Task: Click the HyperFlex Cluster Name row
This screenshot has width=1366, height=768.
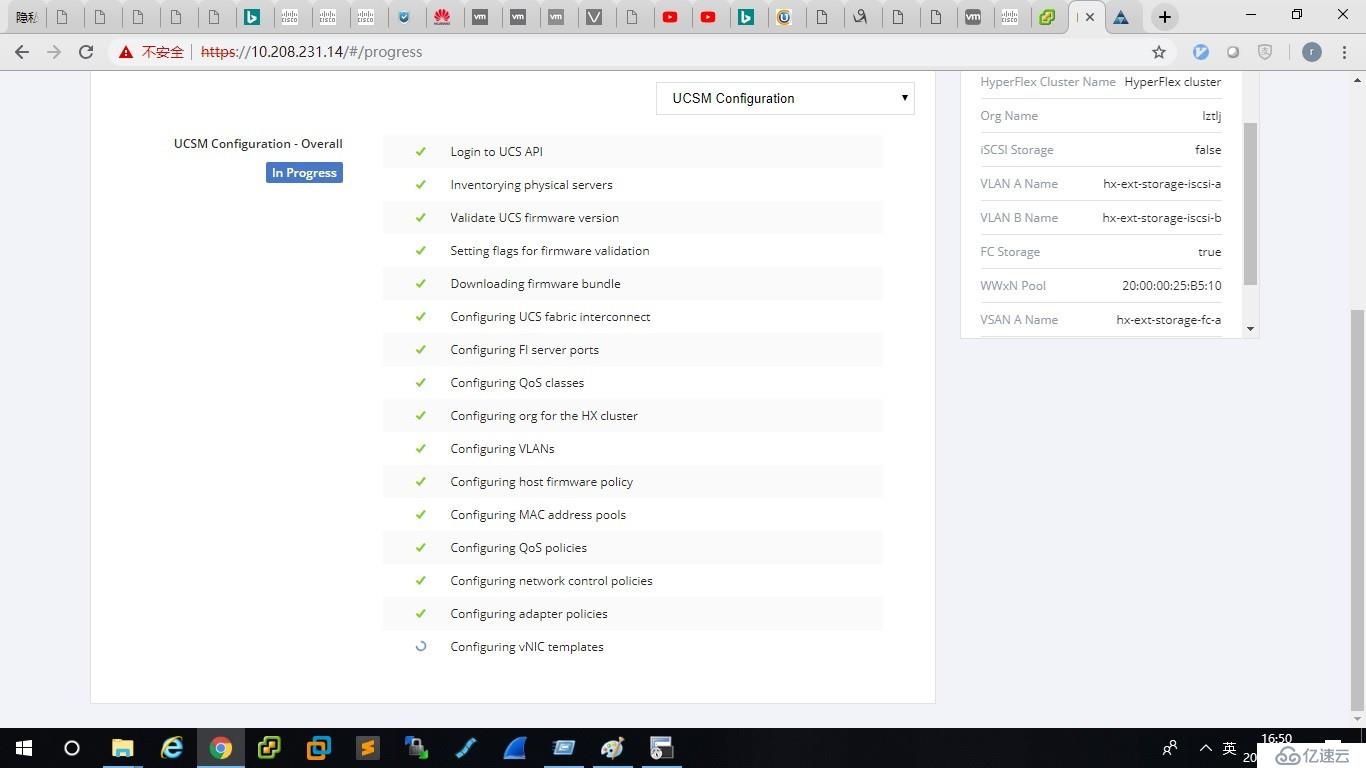Action: [1100, 82]
